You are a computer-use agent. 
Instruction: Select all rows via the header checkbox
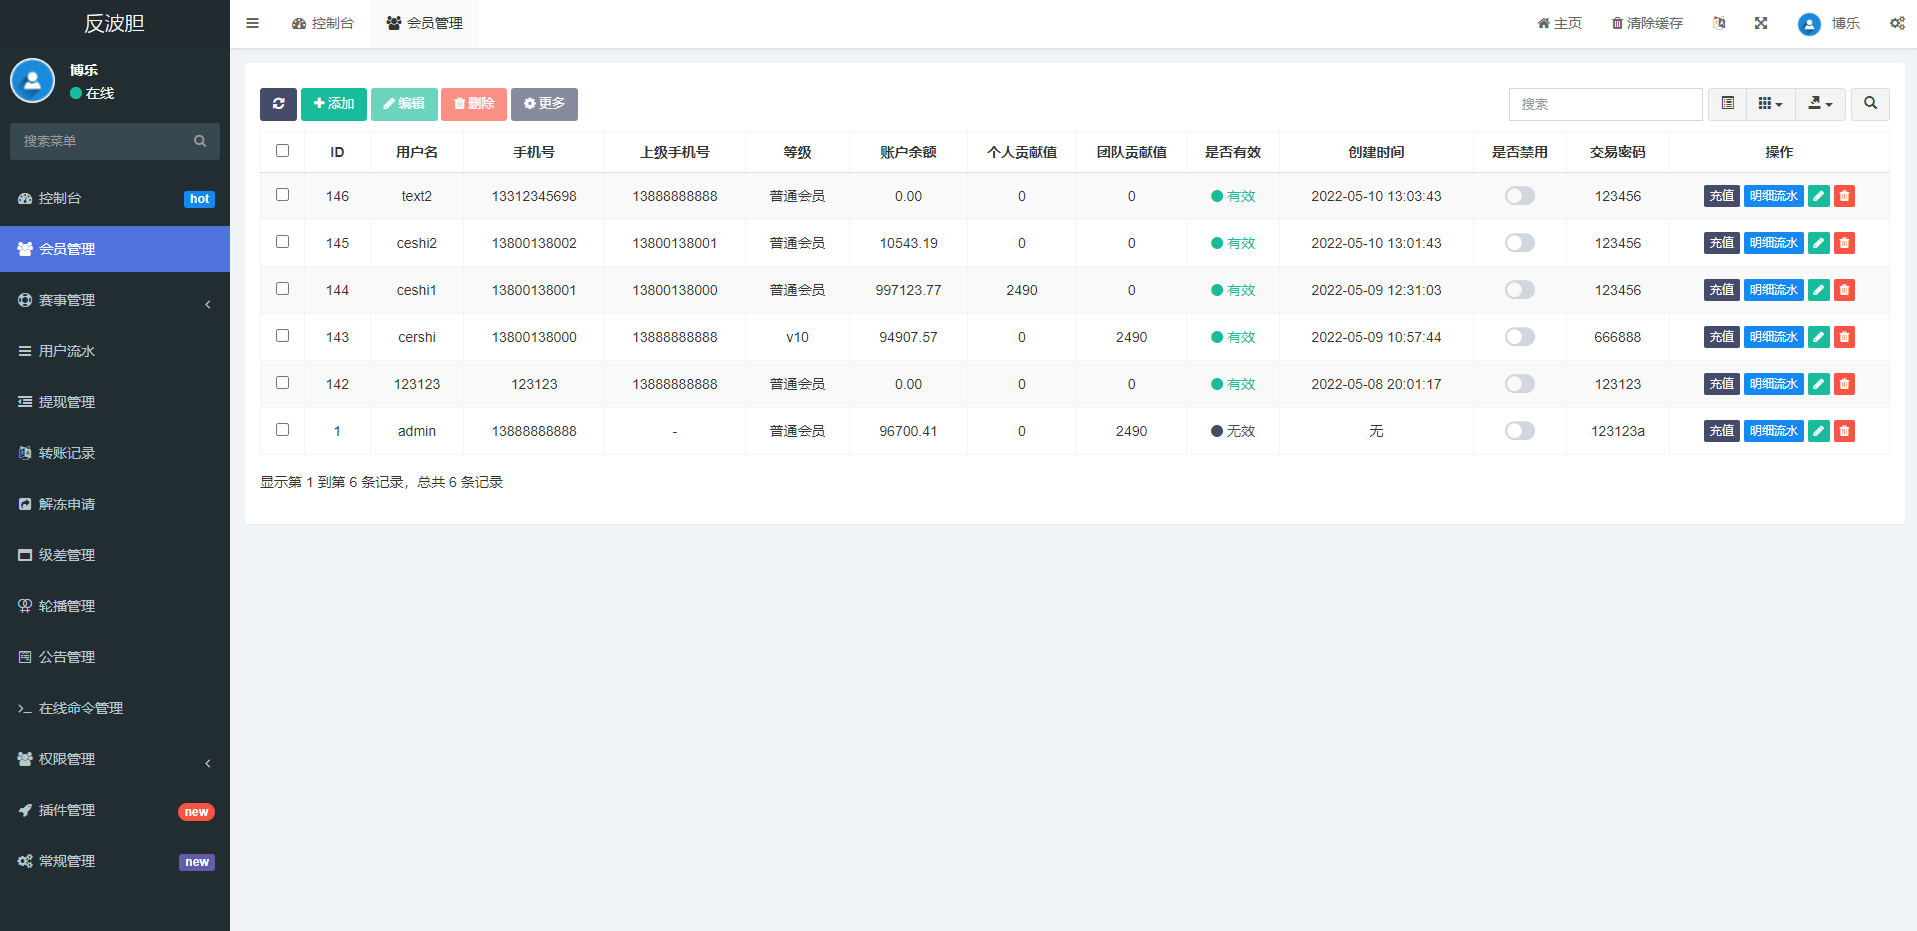coord(282,150)
